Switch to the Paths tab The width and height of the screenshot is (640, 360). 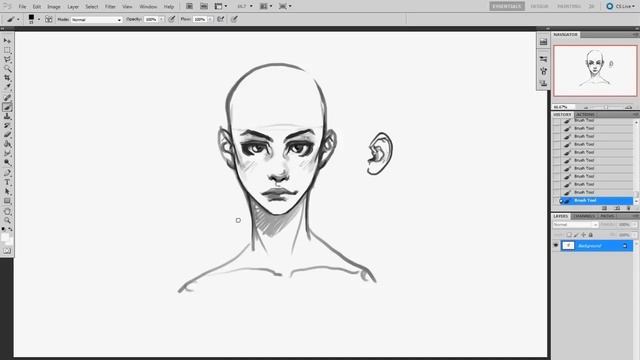coord(607,216)
